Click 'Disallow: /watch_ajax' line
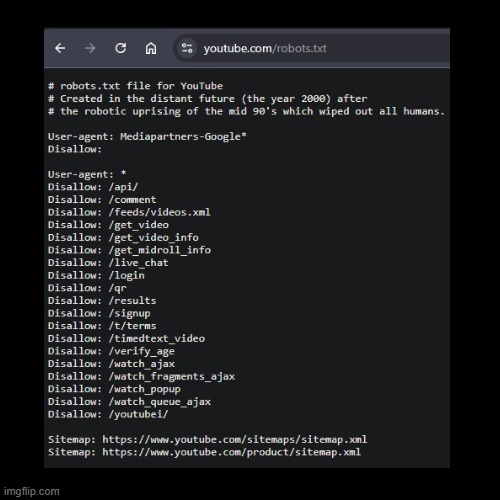 coord(111,364)
